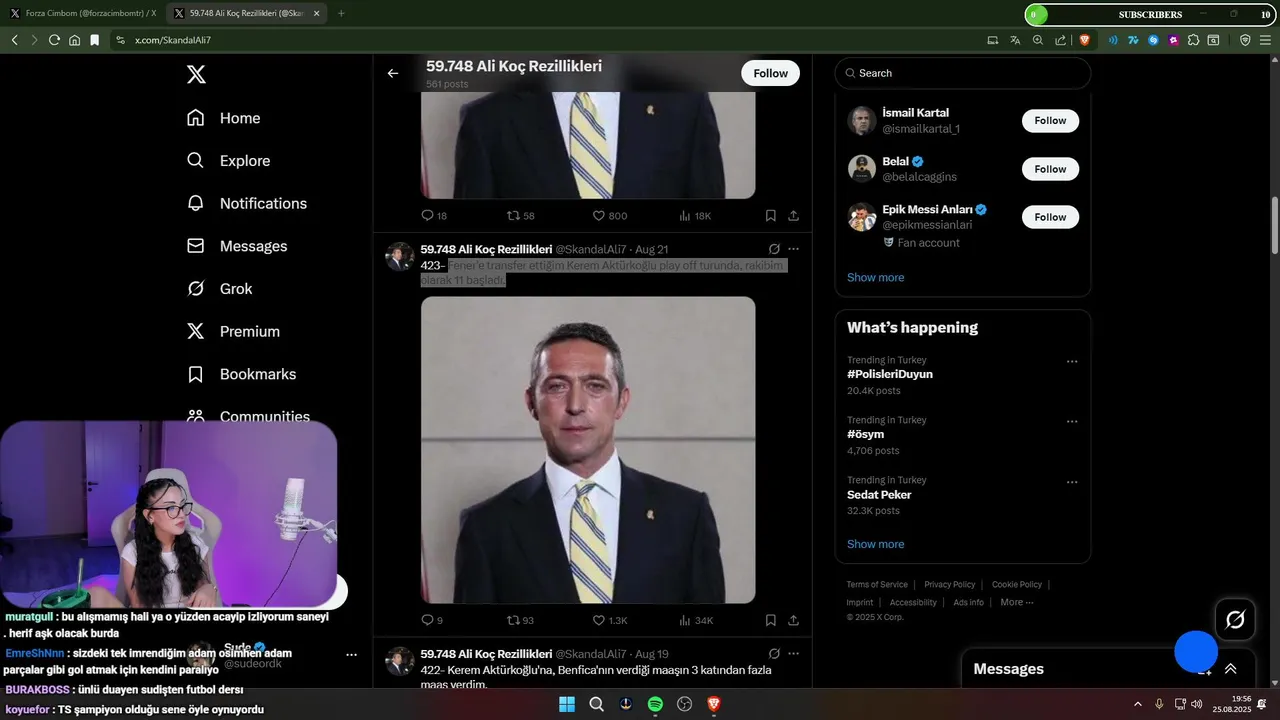Click browser home button
The width and height of the screenshot is (1280, 720).
coord(74,40)
